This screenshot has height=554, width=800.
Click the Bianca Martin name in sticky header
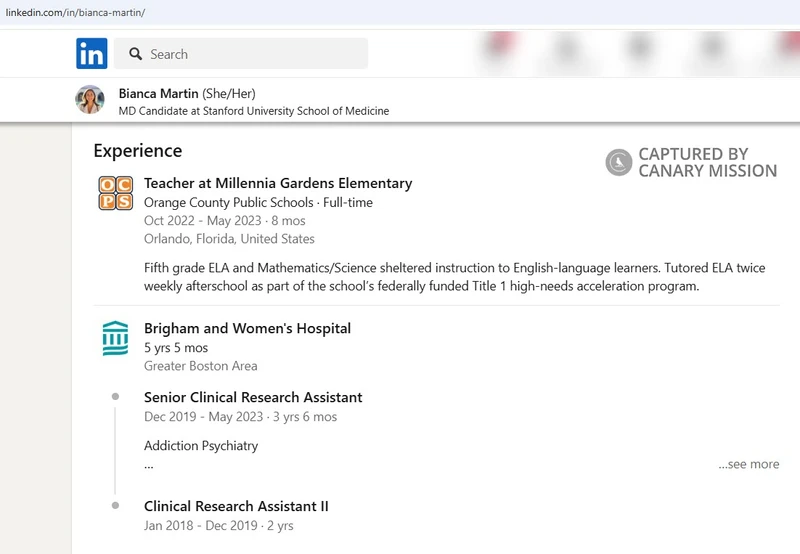pos(159,93)
